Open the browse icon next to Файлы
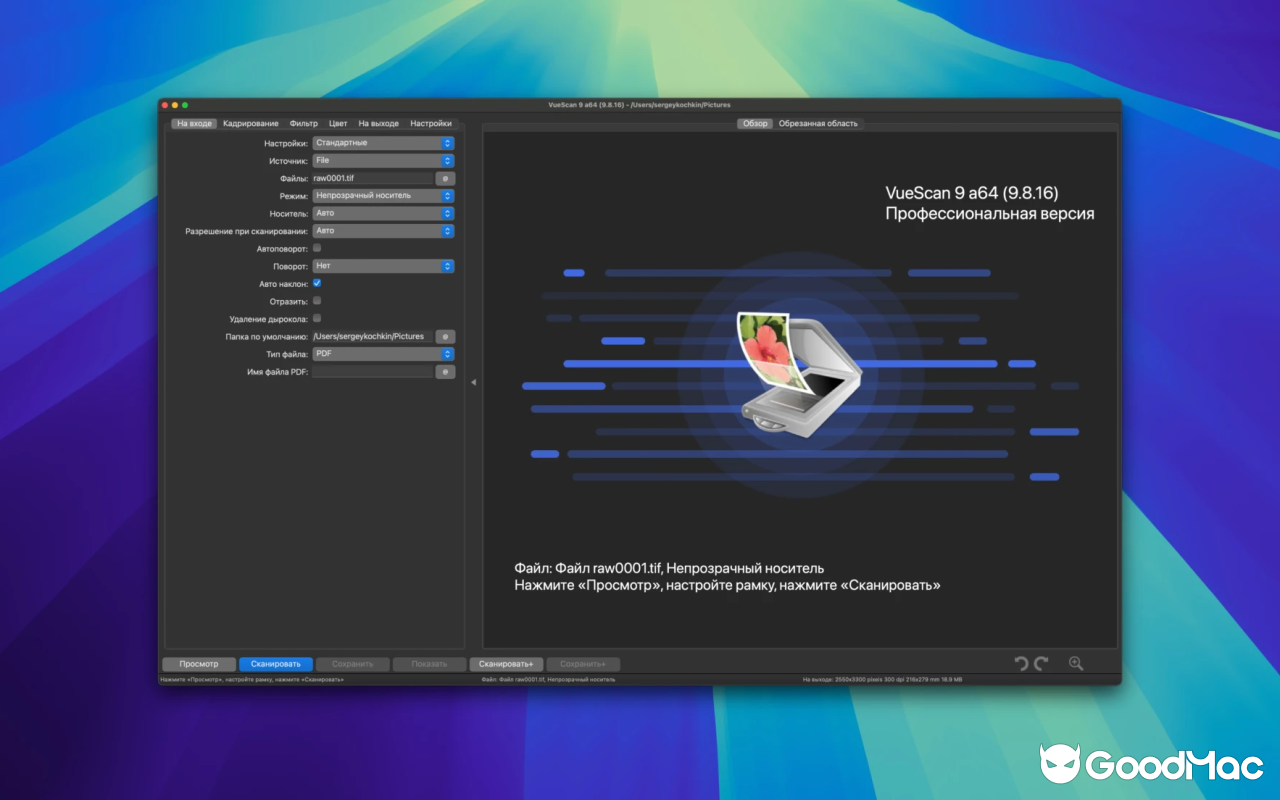This screenshot has height=800, width=1280. (x=446, y=178)
